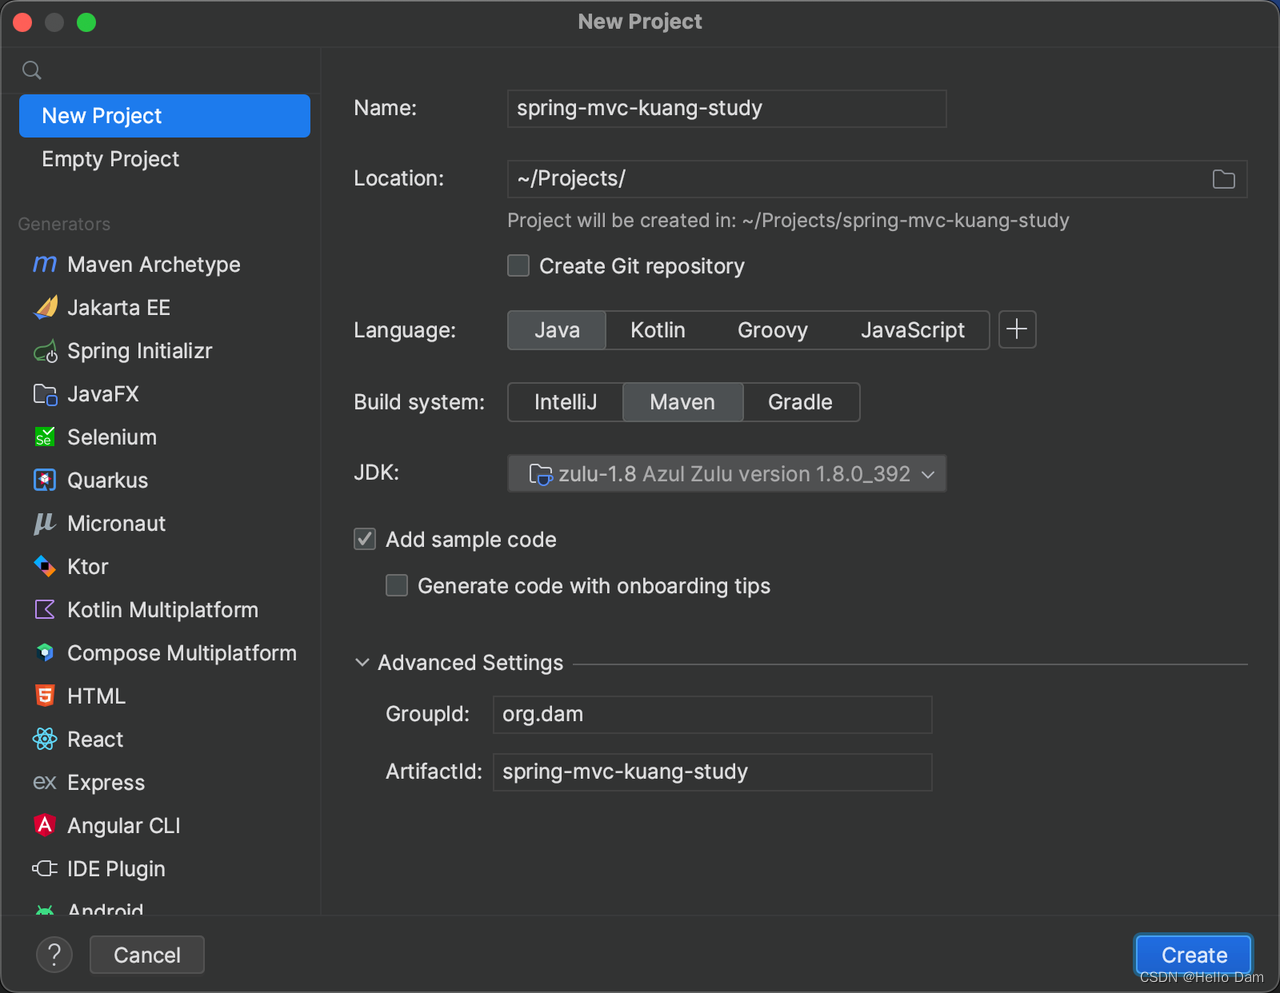This screenshot has width=1280, height=993.
Task: Open Kotlin Multiplatform generator
Action: pos(165,609)
